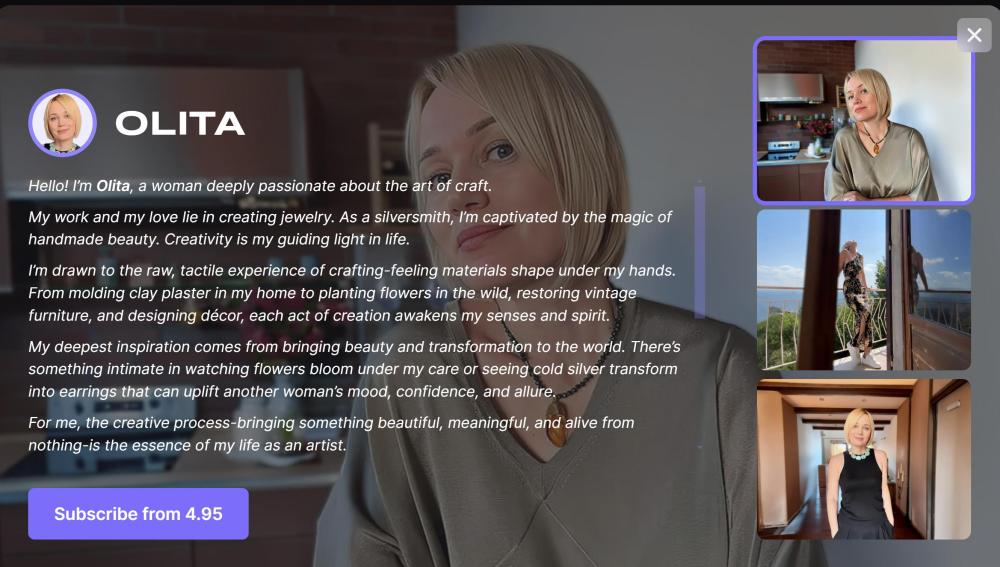Click the paragraph about molding clay plaster
The width and height of the screenshot is (1000, 567).
coord(351,293)
